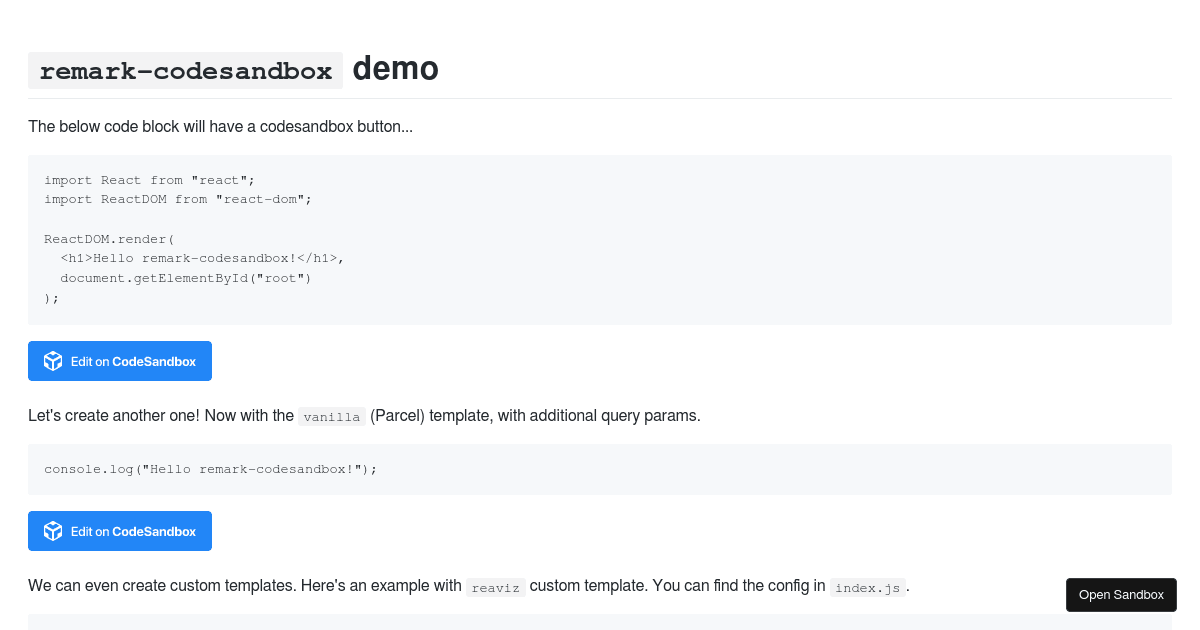The height and width of the screenshot is (630, 1200).
Task: Click the cube icon in the first CodeSandbox button
Action: 53,361
